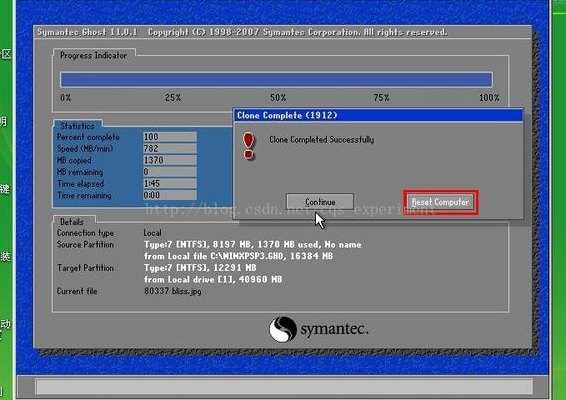Click the Current file label

[77, 291]
